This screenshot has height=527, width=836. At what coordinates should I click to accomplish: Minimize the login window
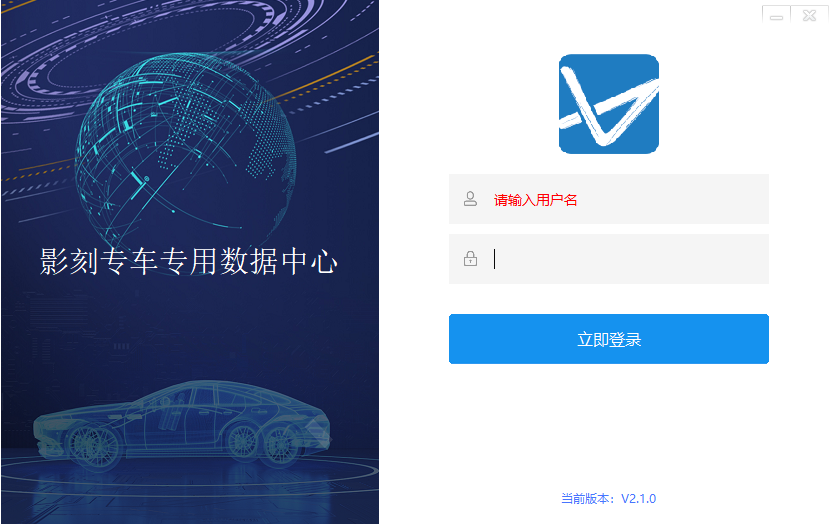click(776, 15)
